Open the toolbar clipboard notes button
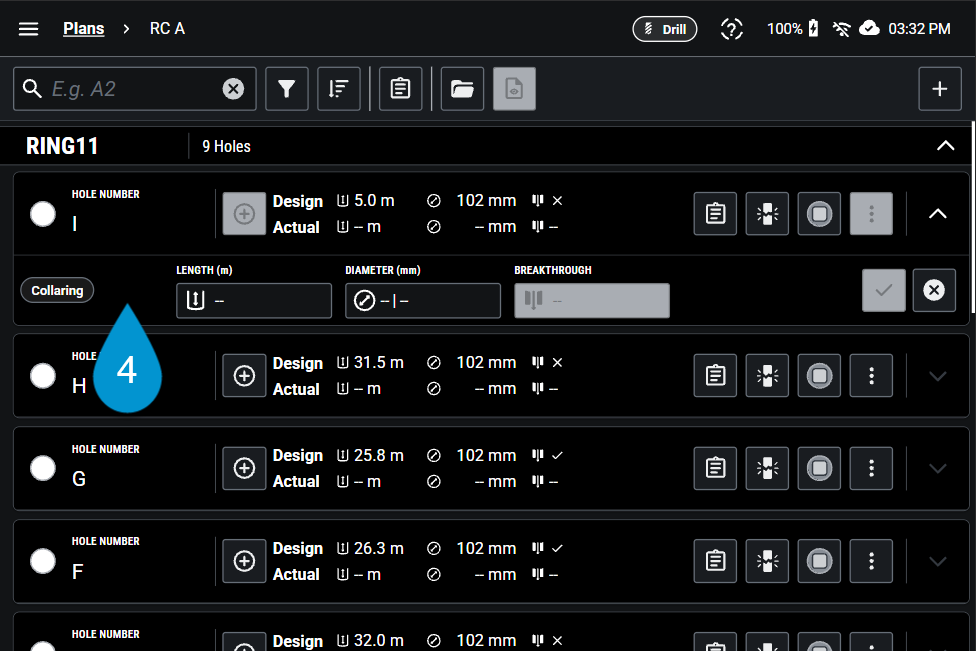The image size is (976, 651). [x=400, y=89]
